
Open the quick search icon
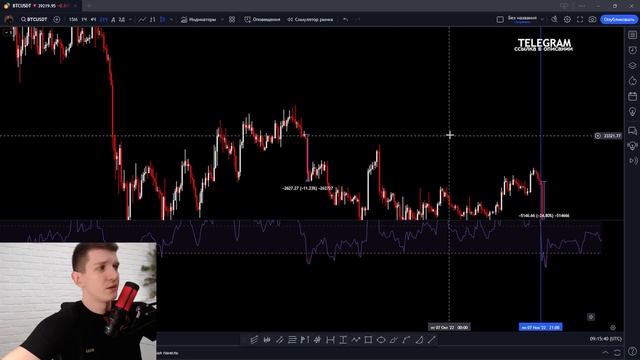[x=554, y=20]
